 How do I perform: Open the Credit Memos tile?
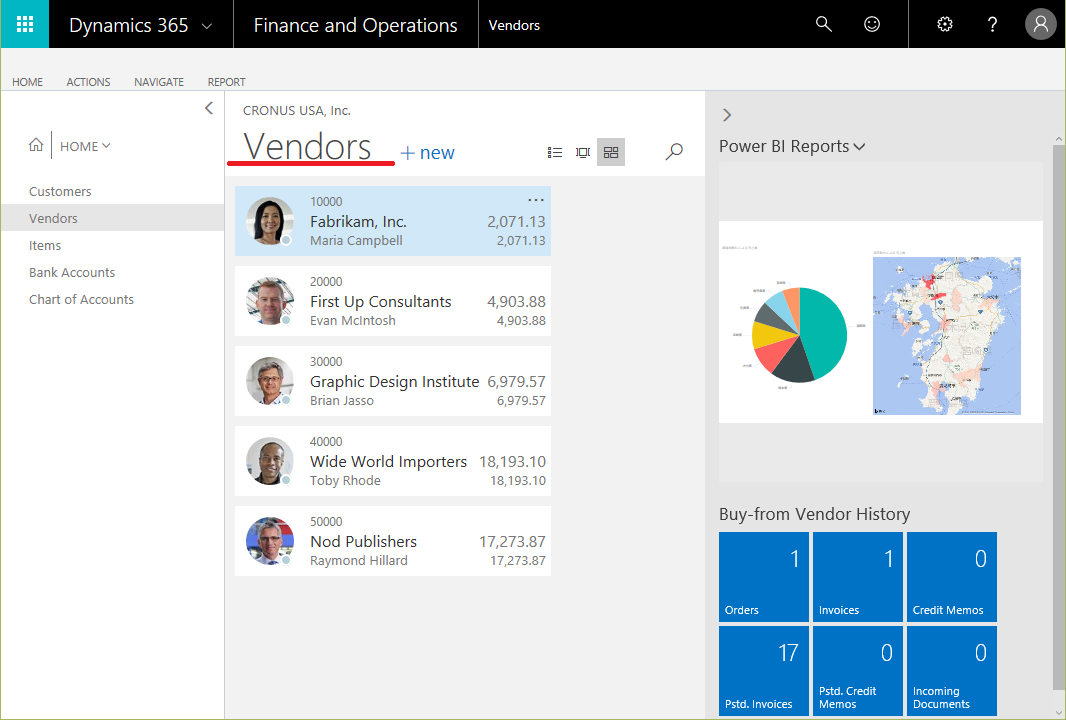[952, 577]
